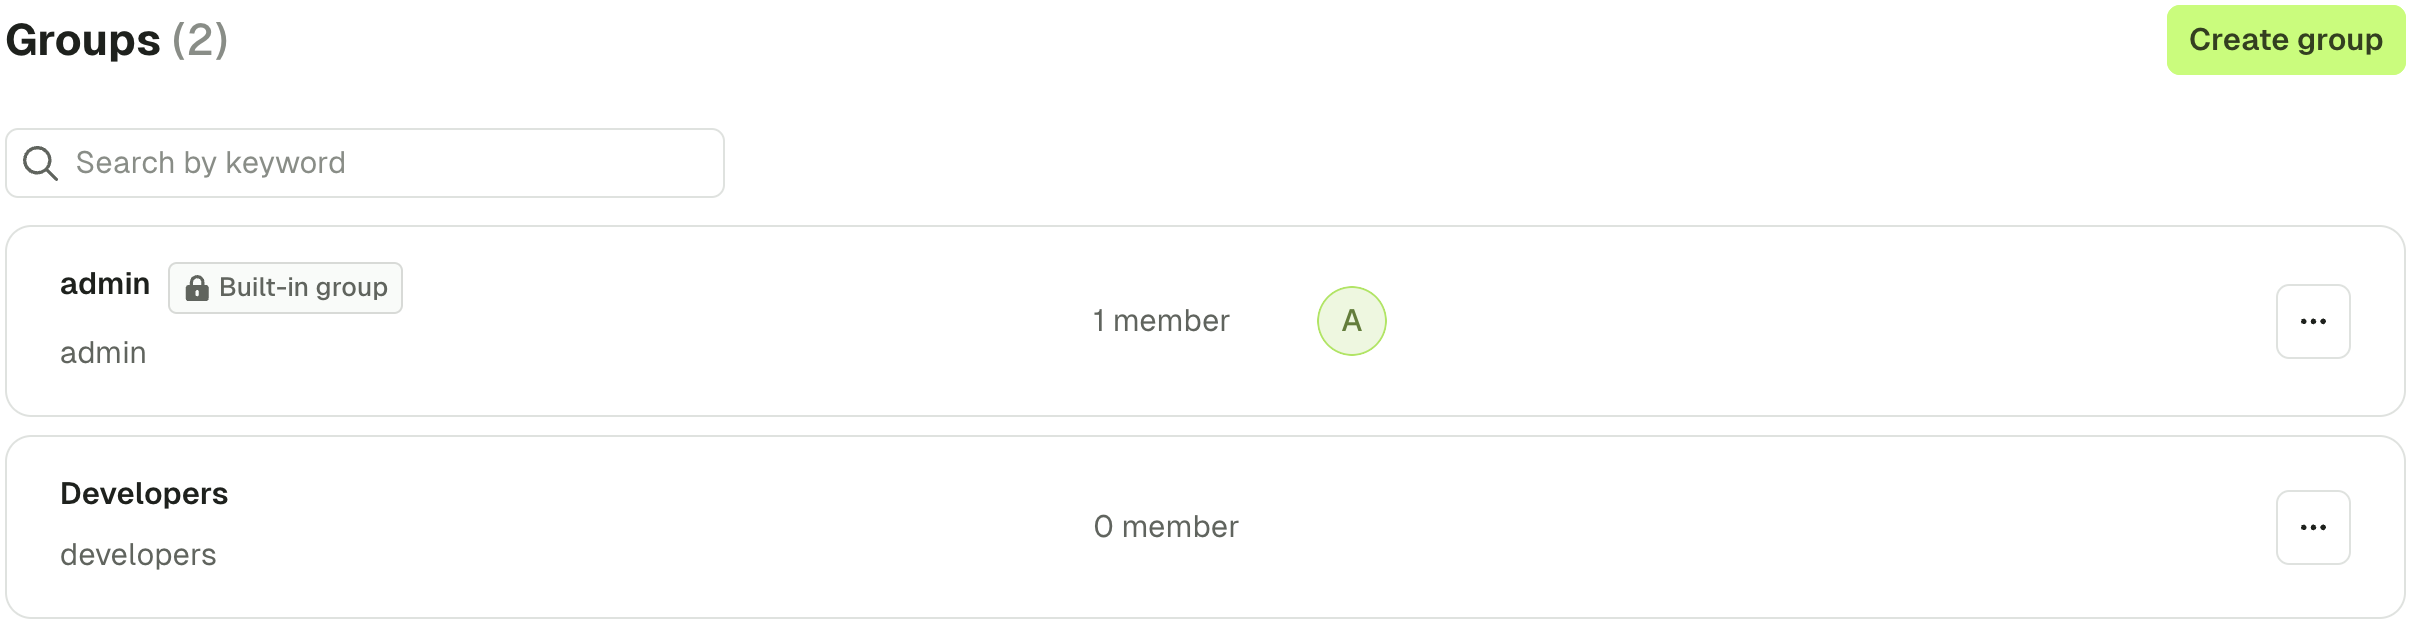Click the '1 member' count for admin
This screenshot has width=2410, height=624.
click(1161, 321)
